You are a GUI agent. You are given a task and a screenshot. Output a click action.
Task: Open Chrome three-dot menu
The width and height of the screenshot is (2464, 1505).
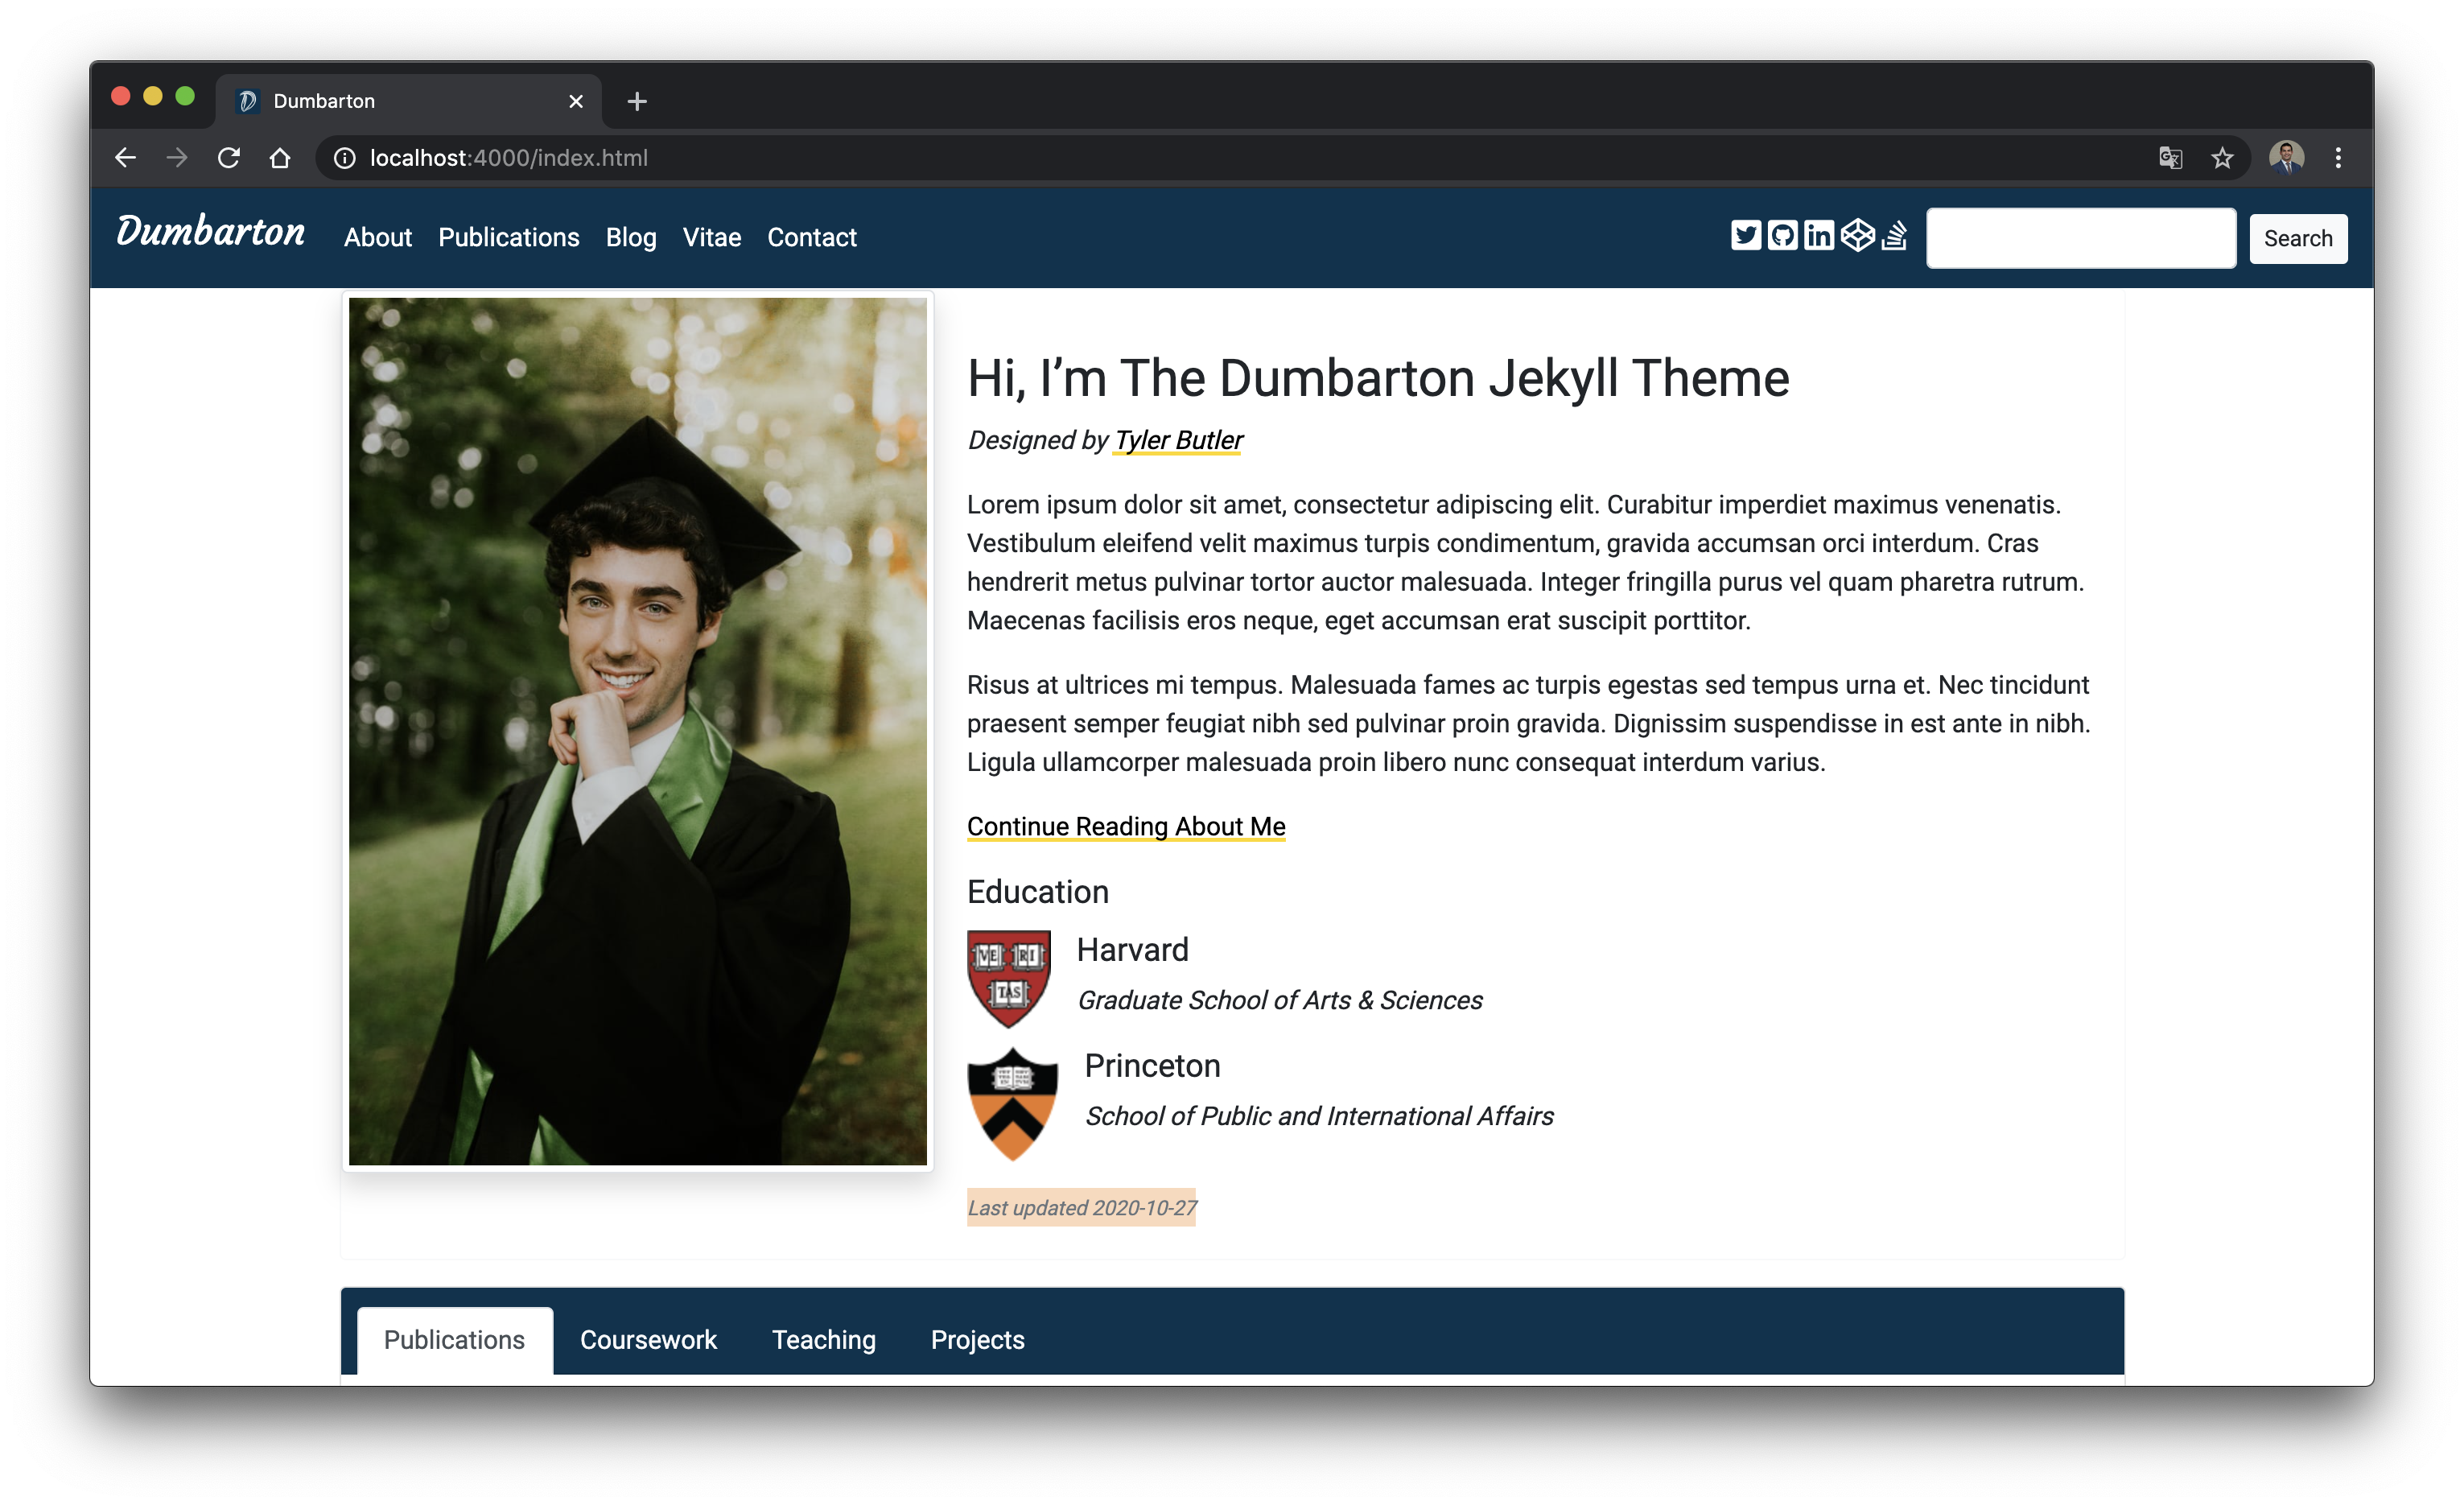click(x=2338, y=158)
